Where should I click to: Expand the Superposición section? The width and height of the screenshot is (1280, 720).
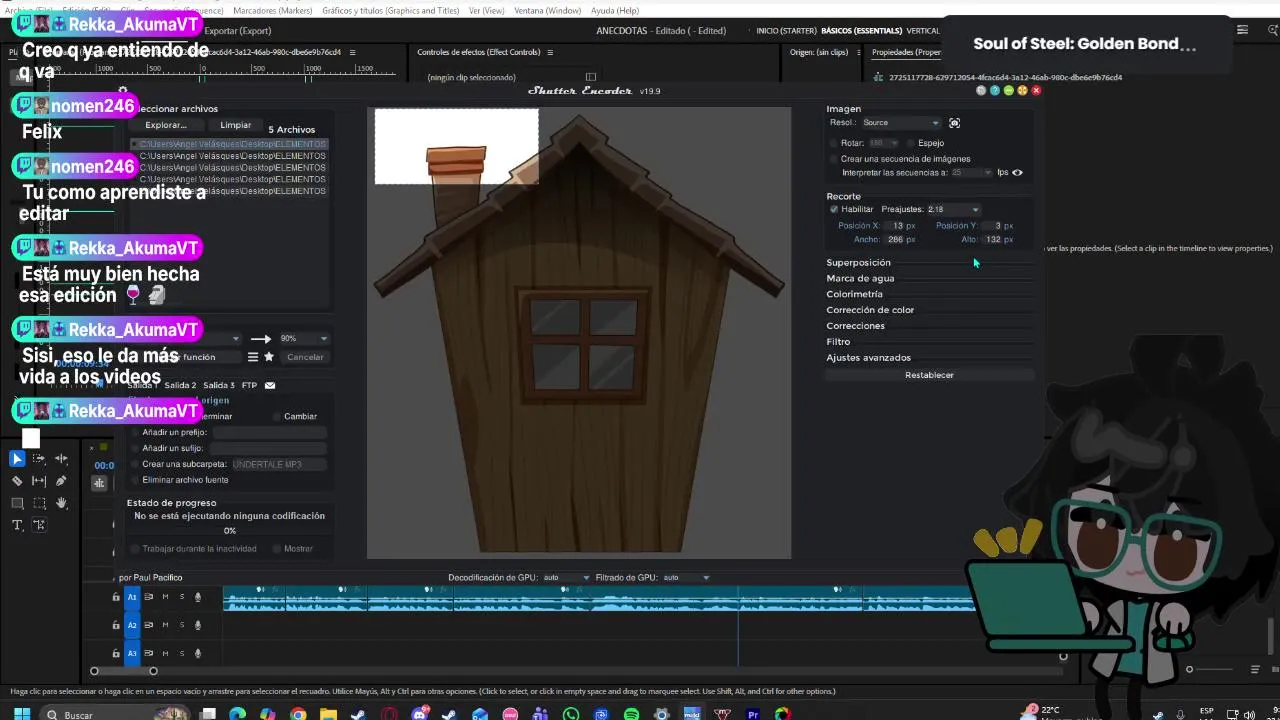coord(858,263)
